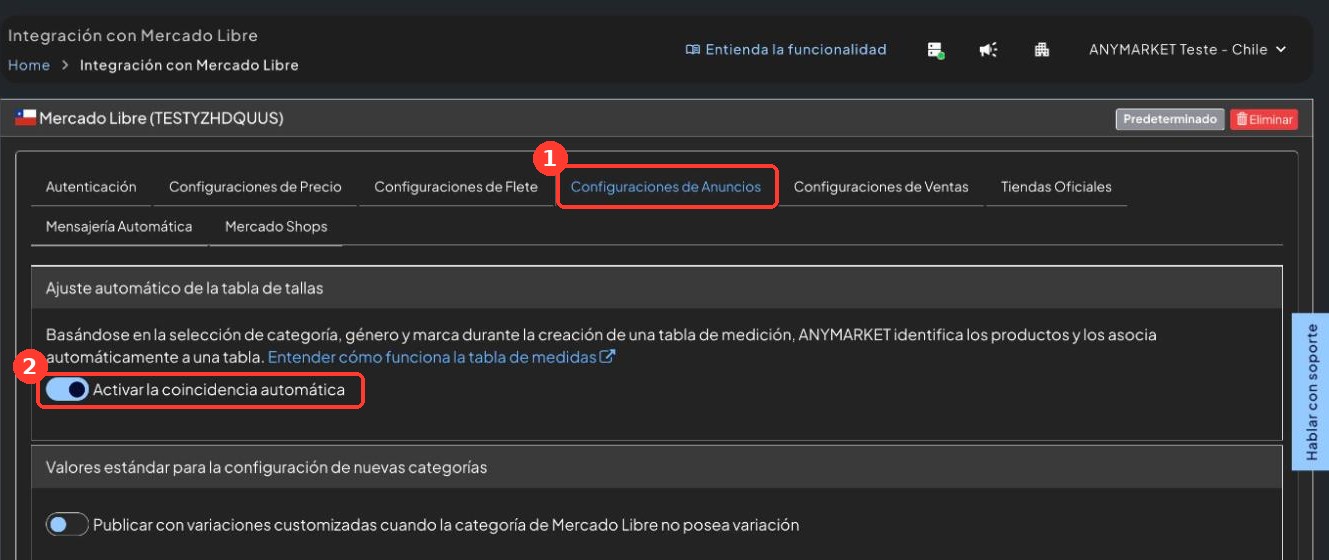
Task: Switch to the Tiendas Oficiales tab
Action: [x=1056, y=187]
